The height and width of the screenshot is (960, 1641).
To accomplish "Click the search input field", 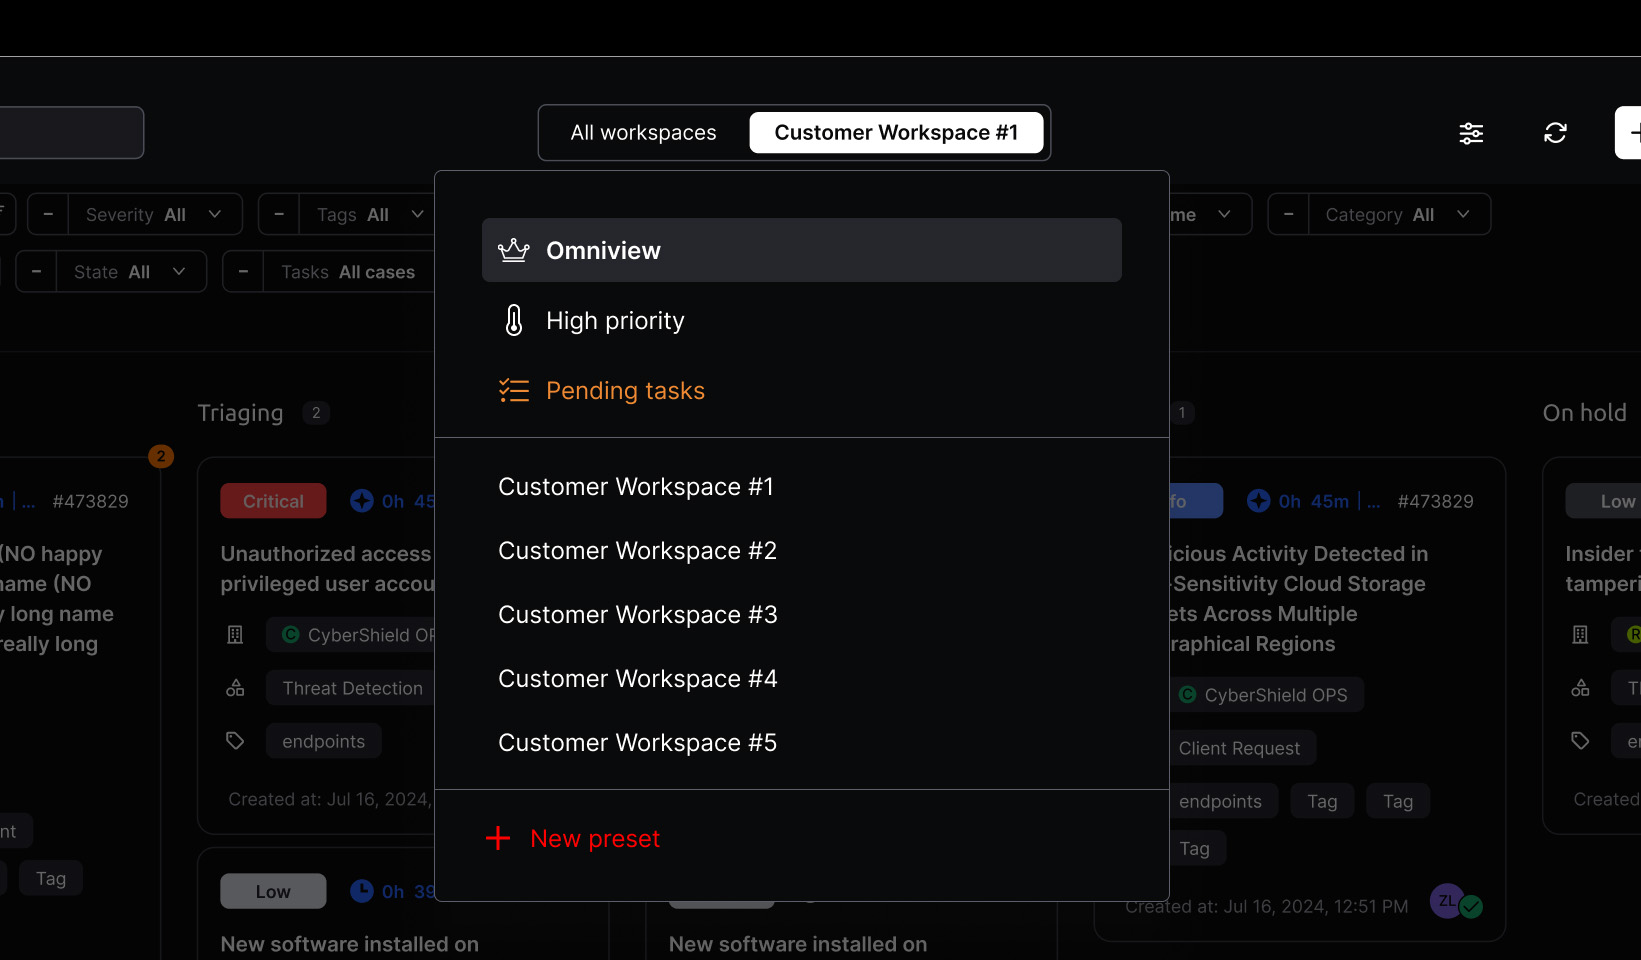I will click(x=70, y=133).
